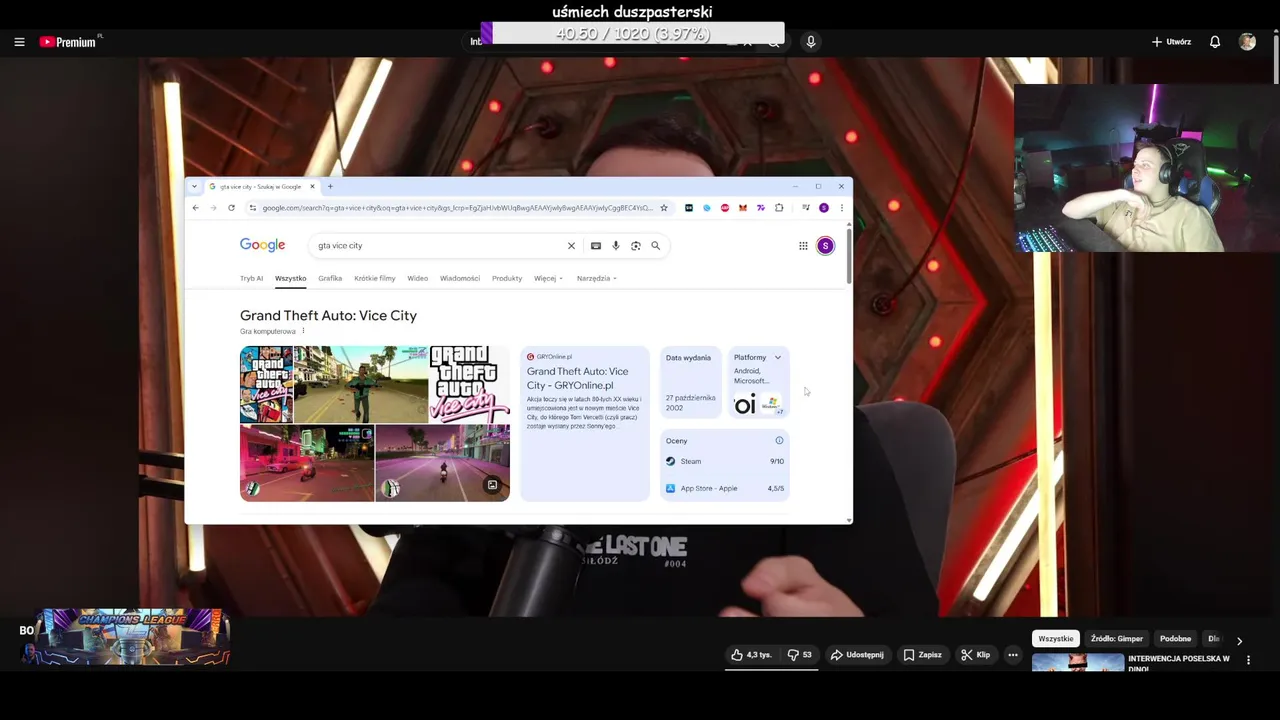Screen dimensions: 1280x720
Task: Open the Narzędzia search tools dropdown
Action: click(597, 278)
